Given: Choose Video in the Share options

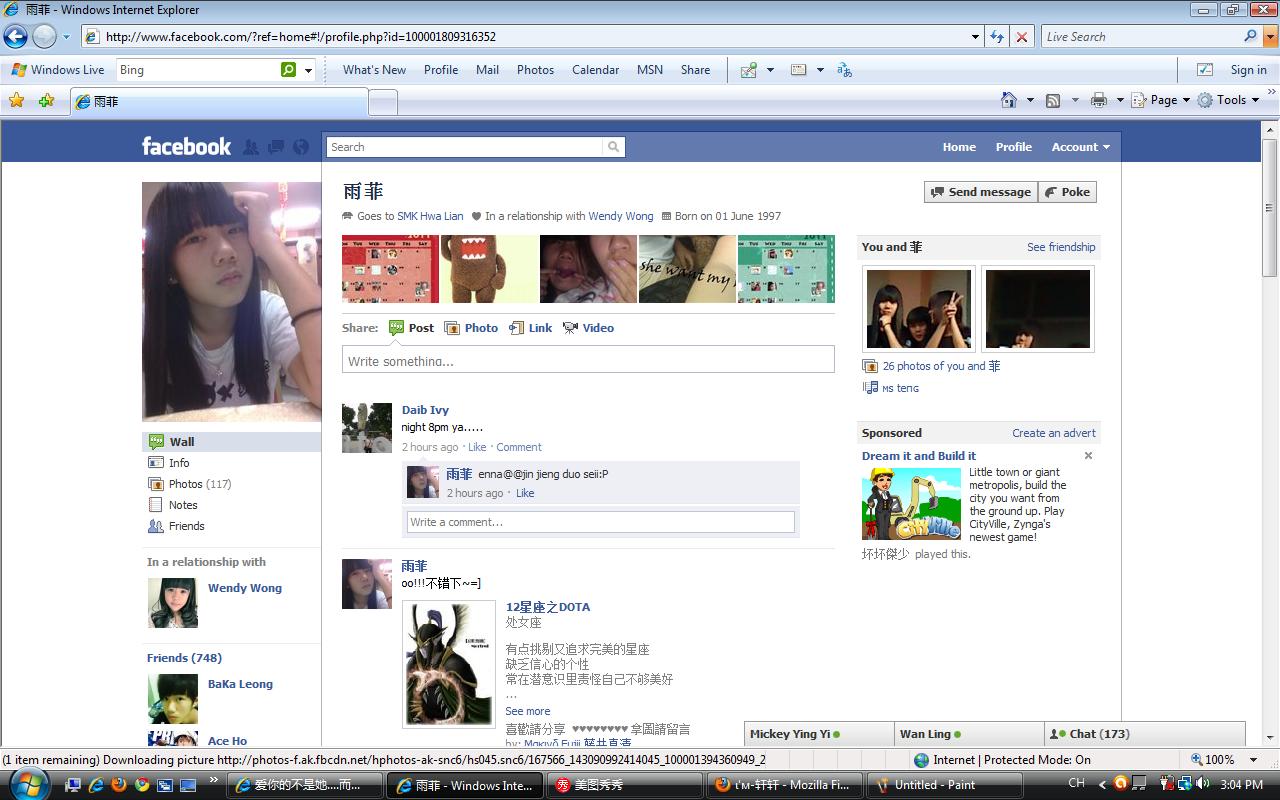Looking at the screenshot, I should (x=588, y=328).
